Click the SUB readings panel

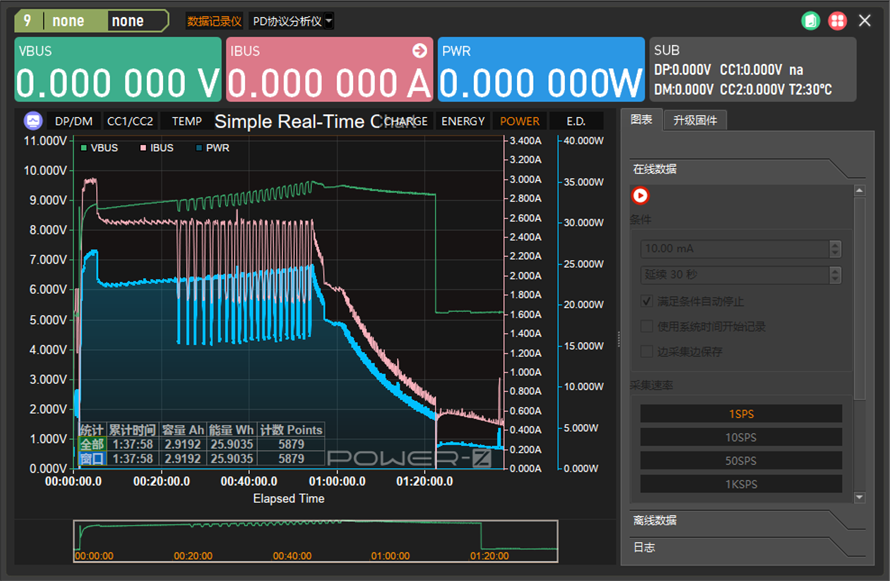click(753, 69)
